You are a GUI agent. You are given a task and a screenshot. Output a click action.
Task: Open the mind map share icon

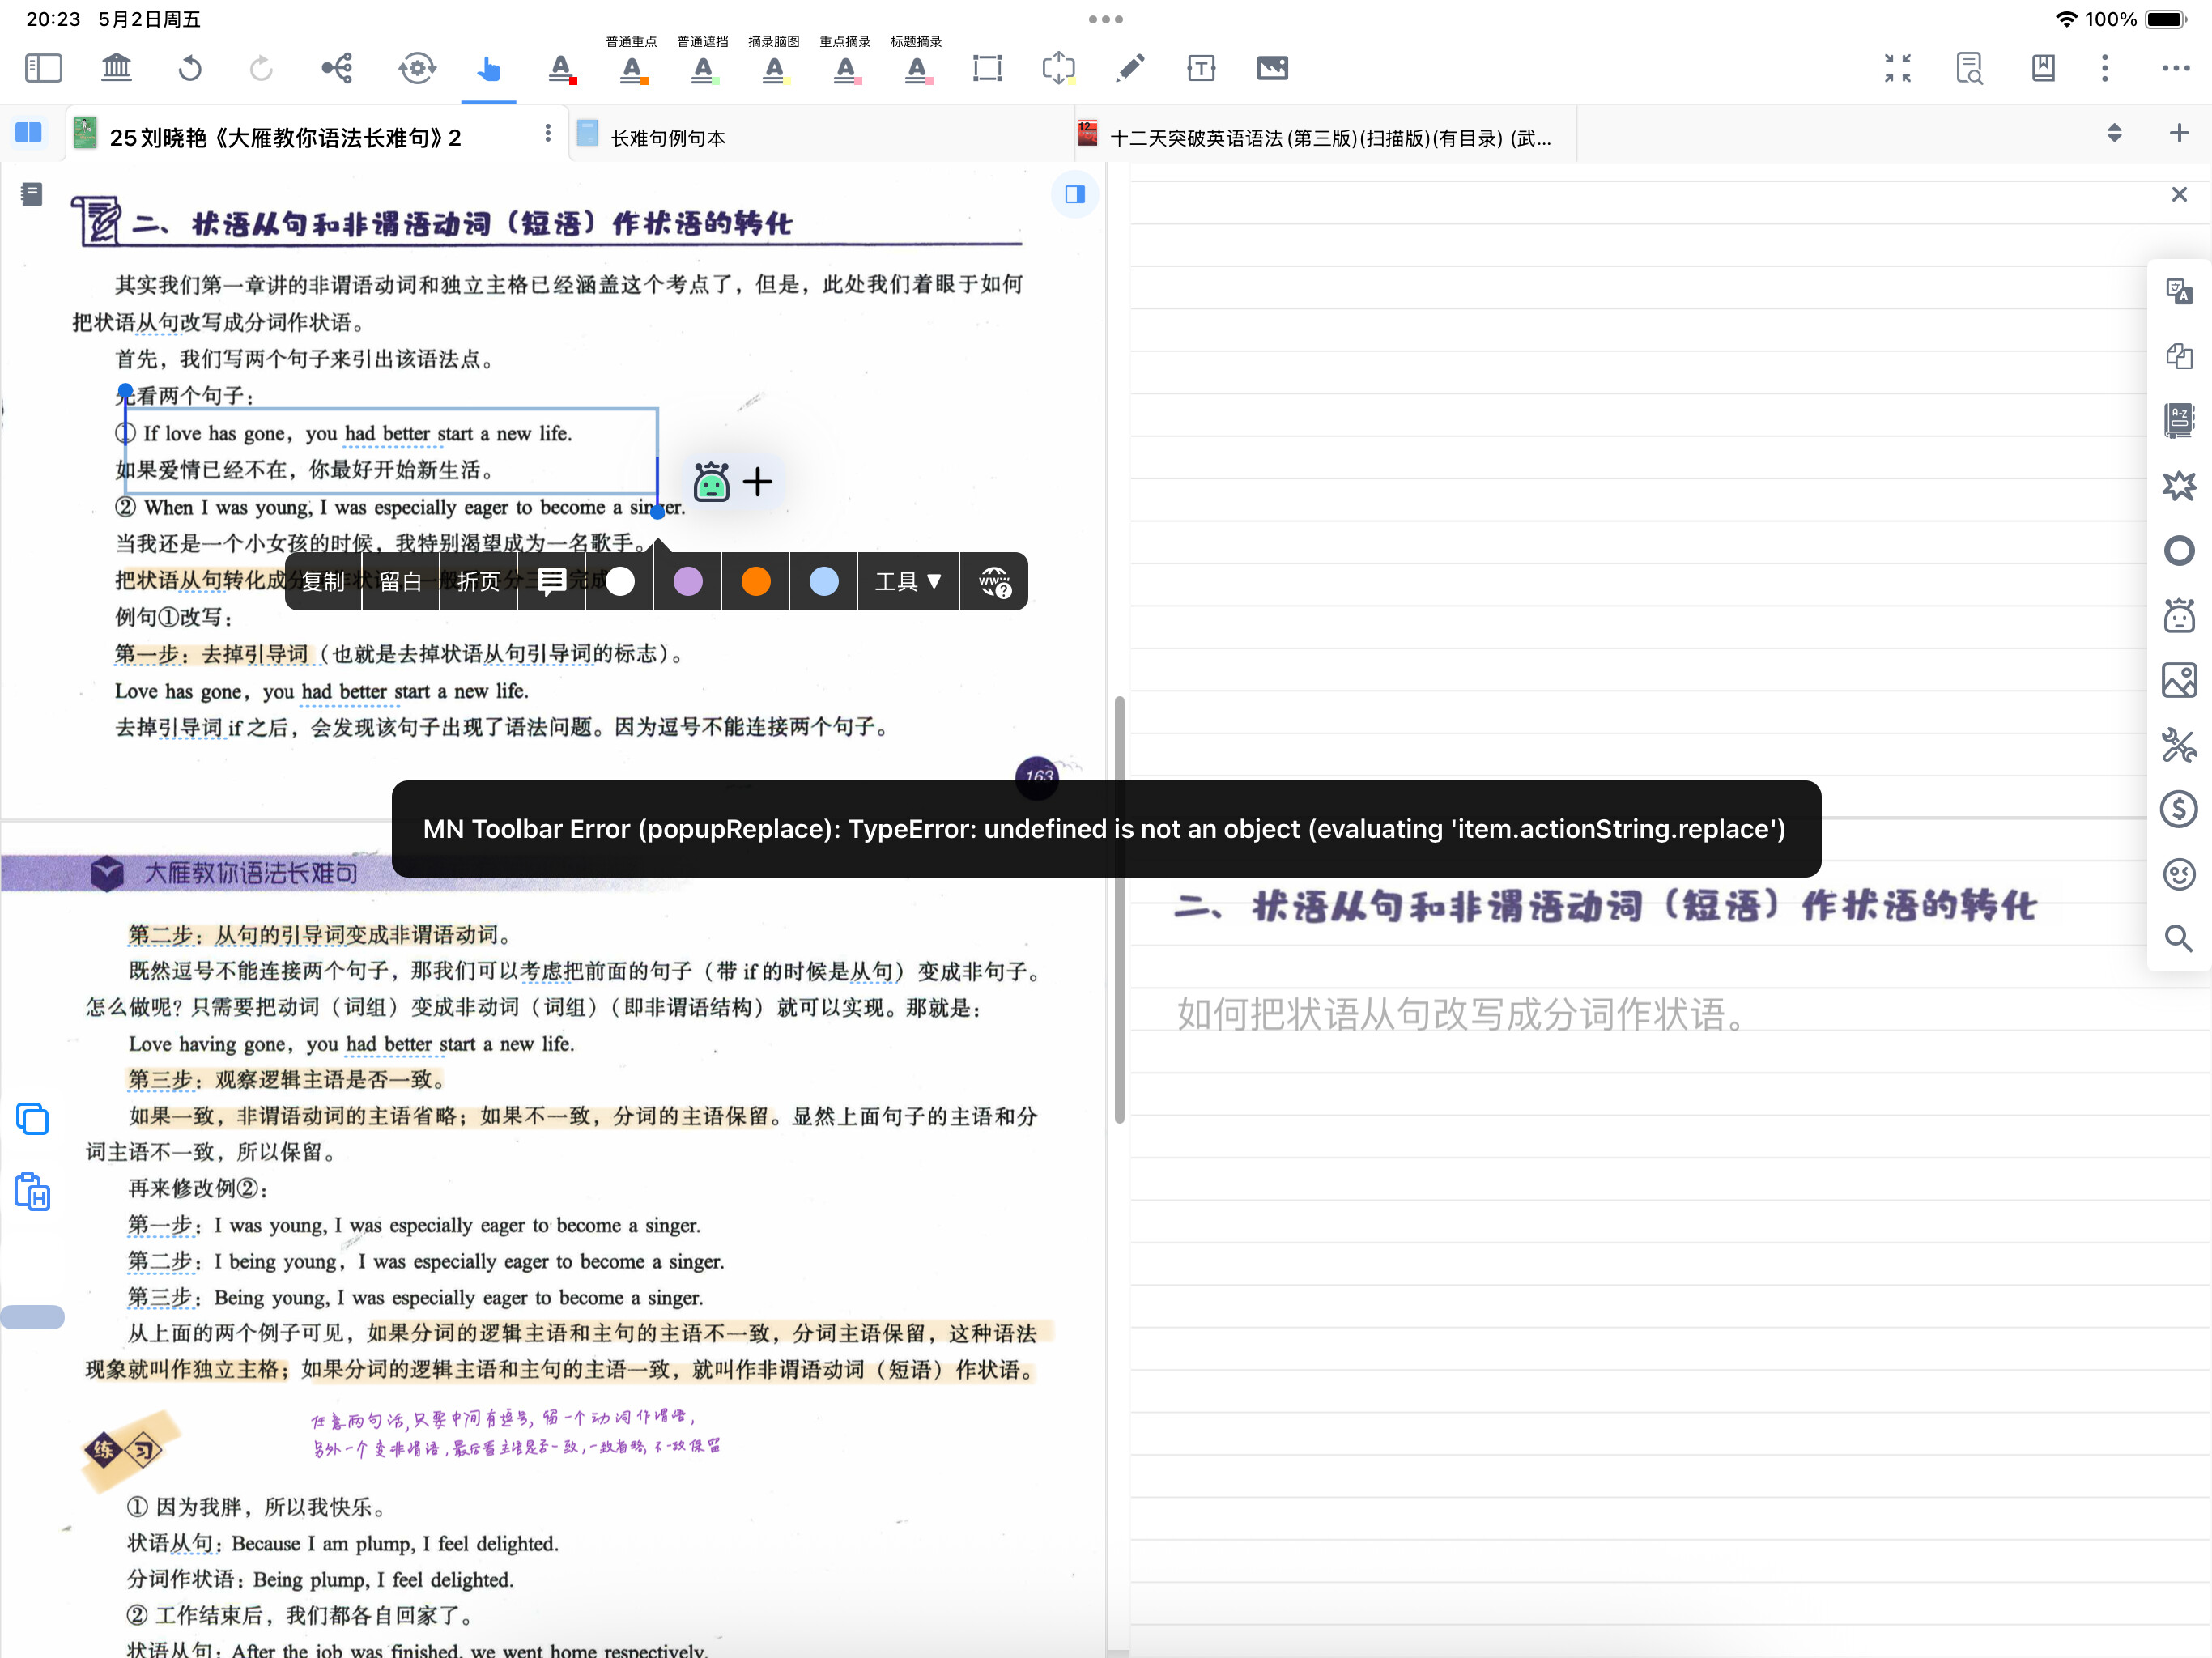point(337,68)
